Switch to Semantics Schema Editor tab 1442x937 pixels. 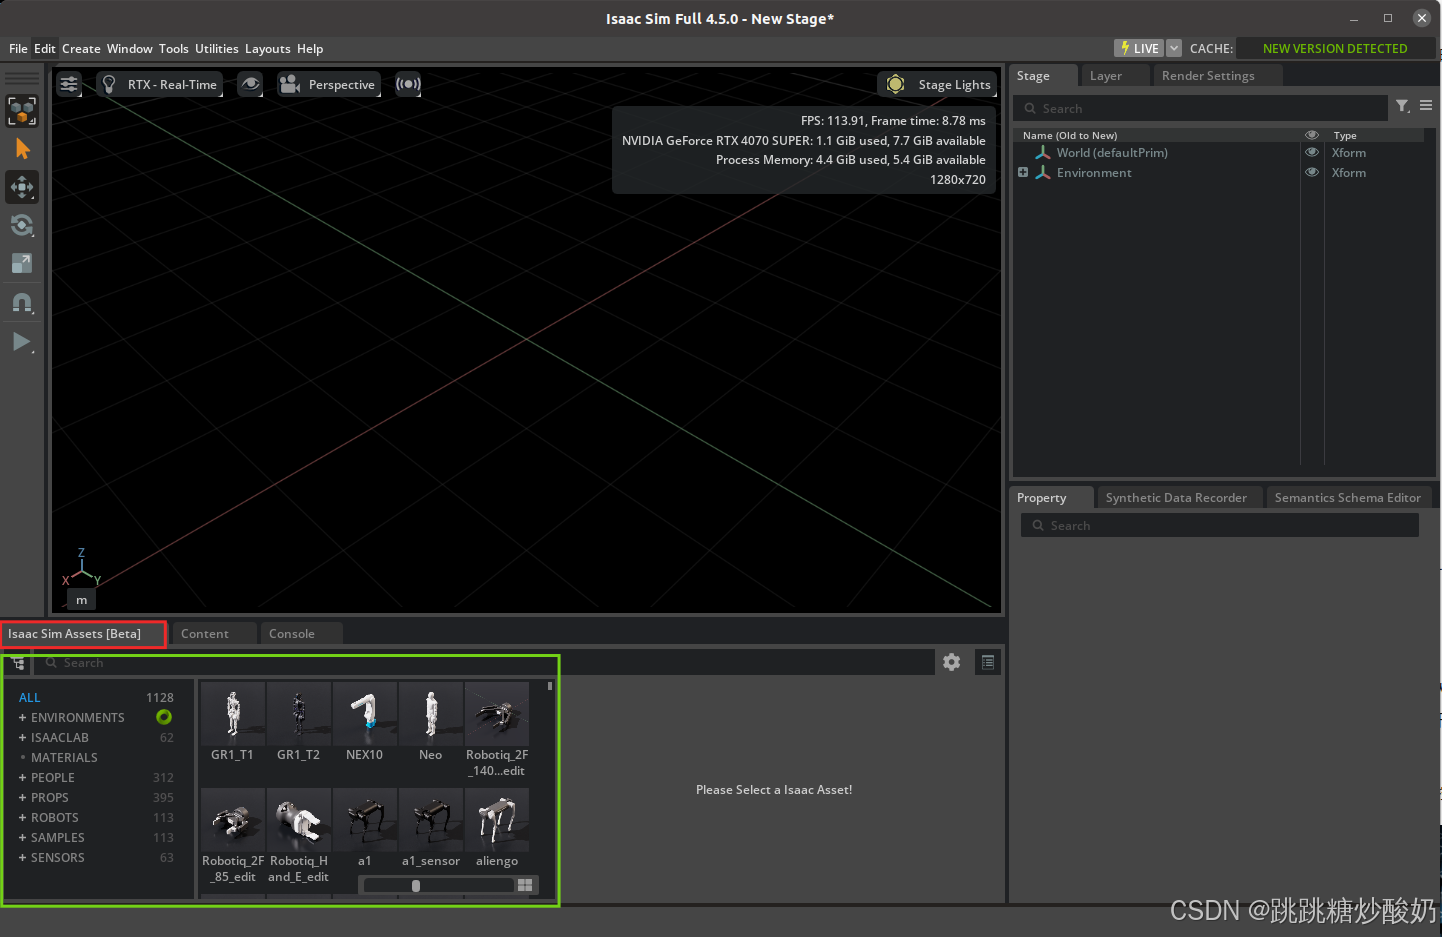(1347, 498)
